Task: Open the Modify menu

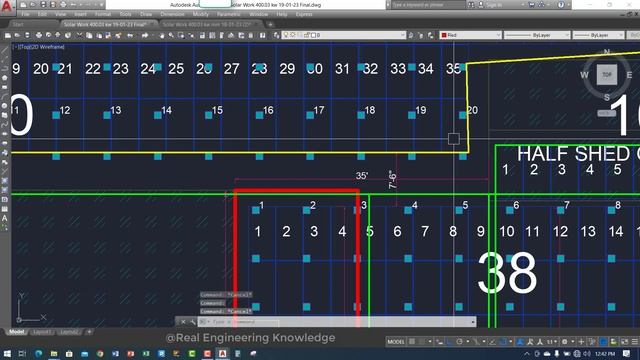Action: tap(200, 14)
